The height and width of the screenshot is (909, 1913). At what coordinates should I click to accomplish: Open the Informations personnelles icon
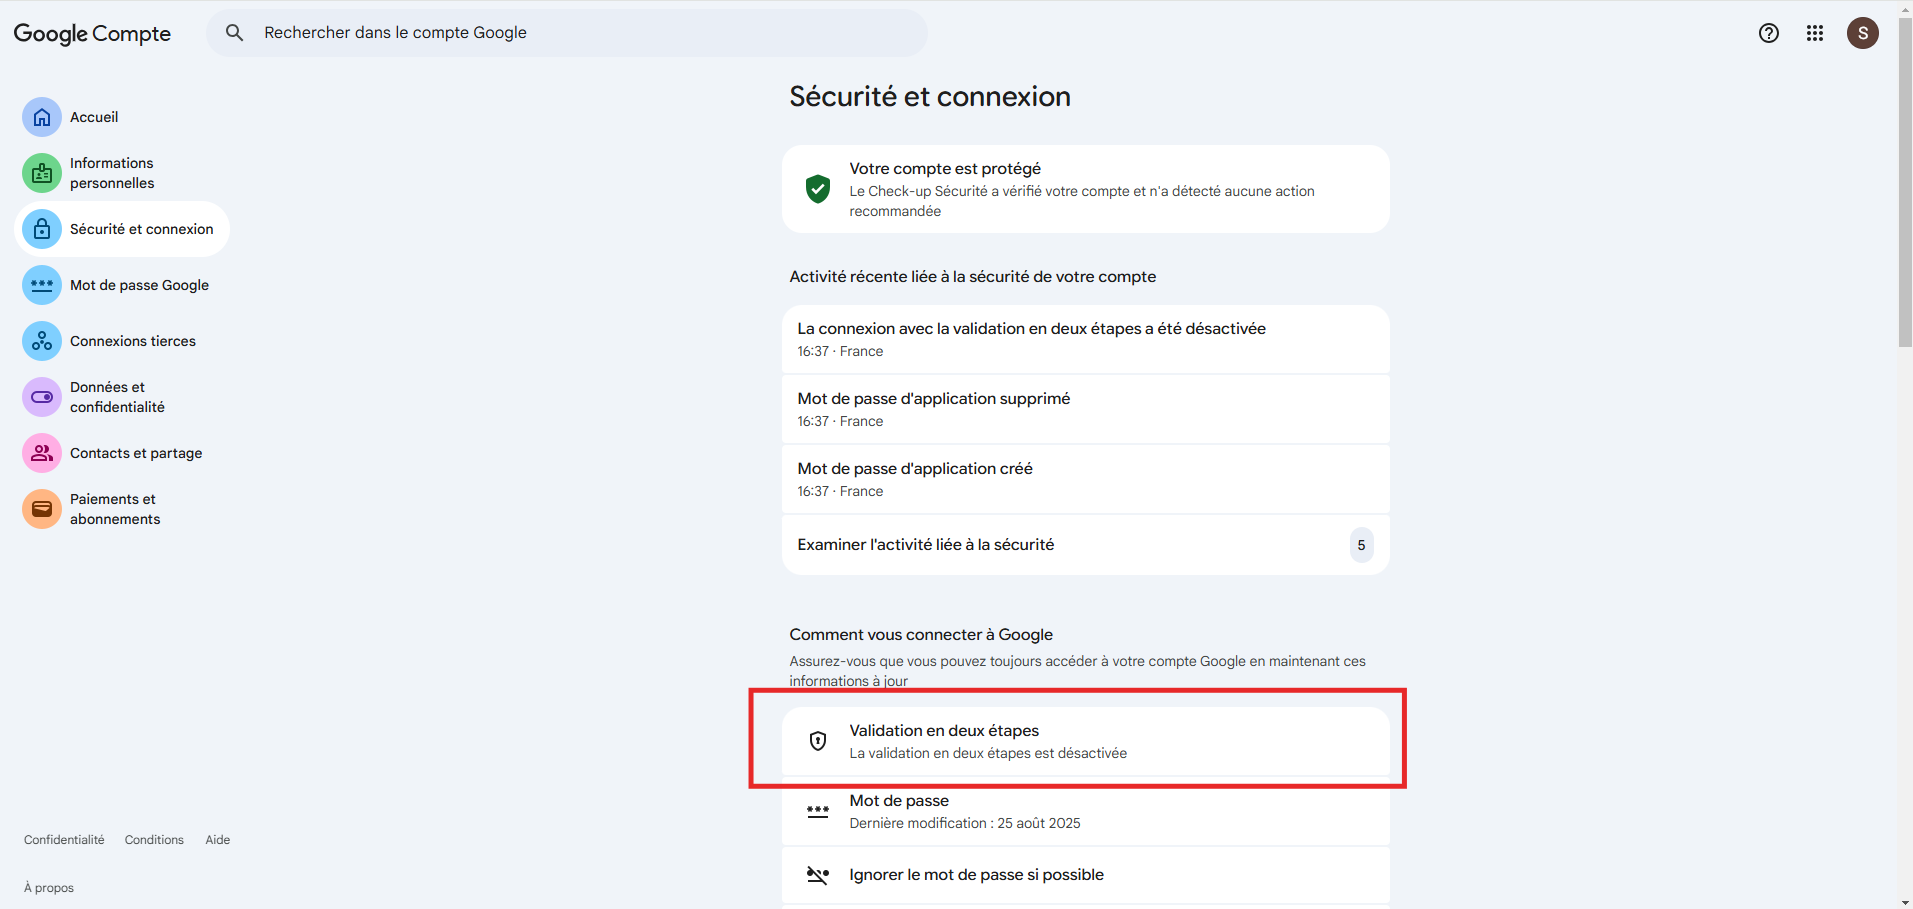(x=42, y=173)
